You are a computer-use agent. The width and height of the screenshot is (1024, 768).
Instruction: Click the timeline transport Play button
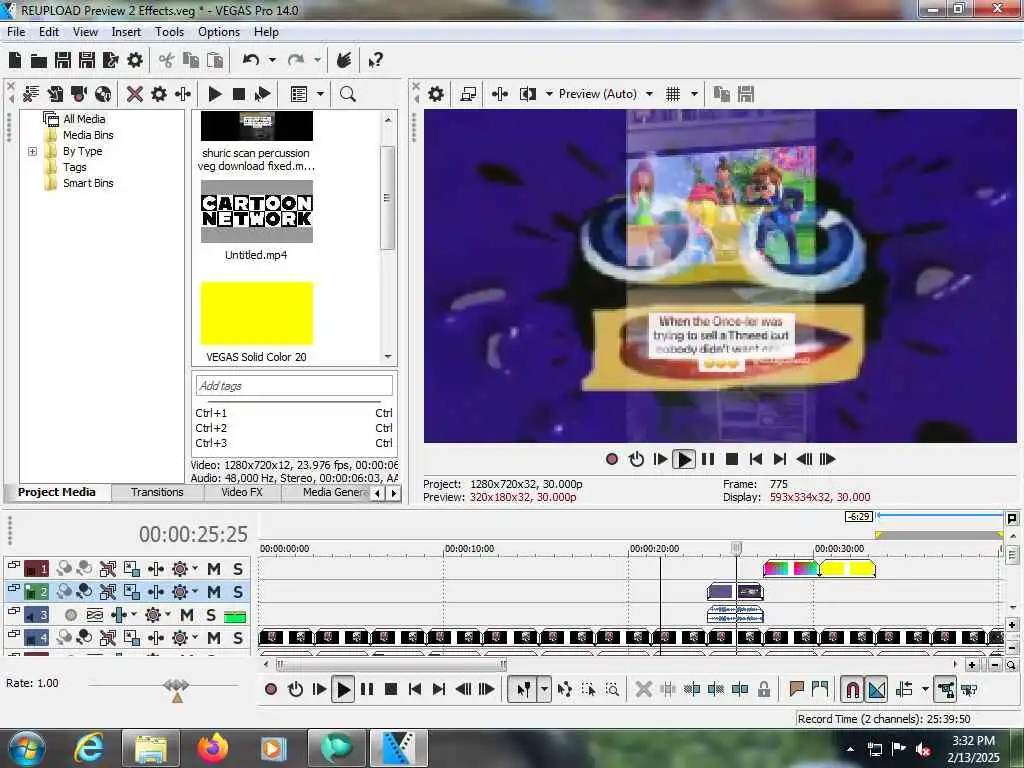tap(343, 689)
